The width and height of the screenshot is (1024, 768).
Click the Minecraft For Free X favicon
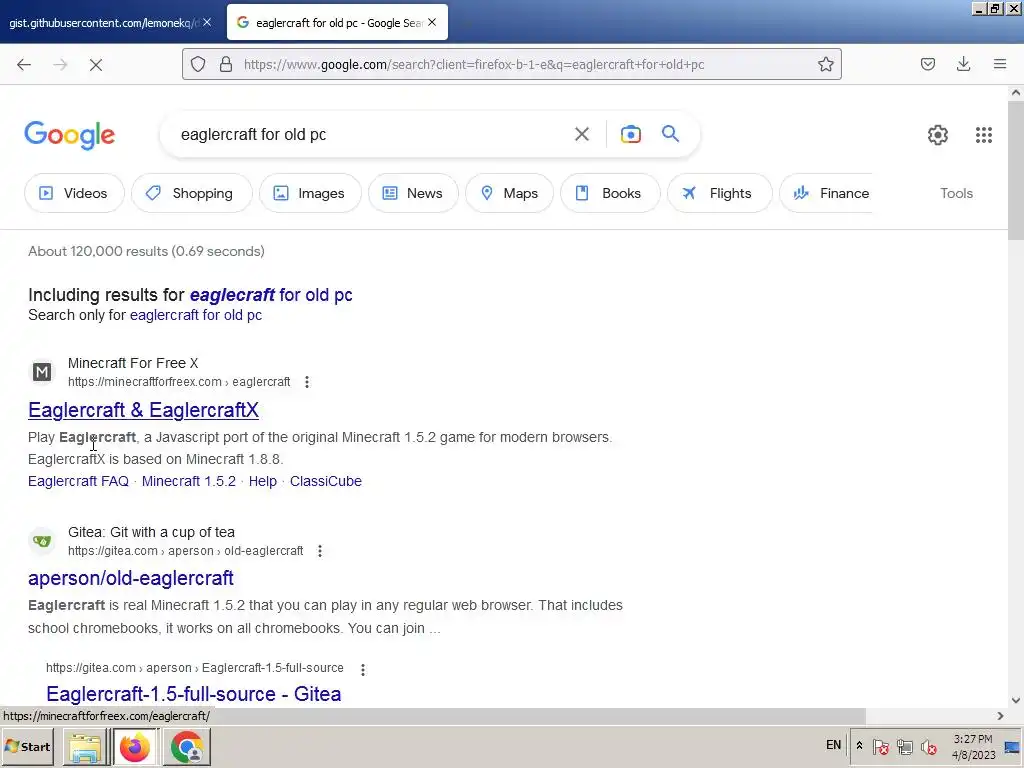[x=42, y=372]
